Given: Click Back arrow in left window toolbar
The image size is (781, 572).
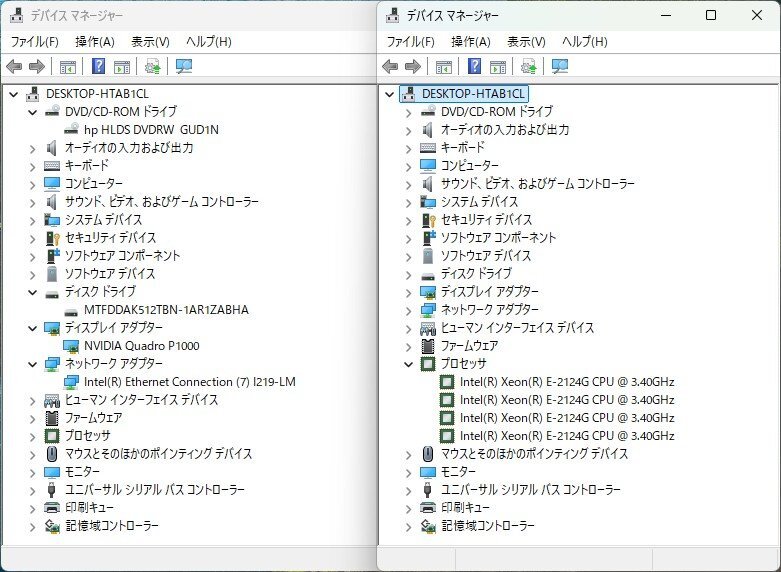Looking at the screenshot, I should 14,66.
